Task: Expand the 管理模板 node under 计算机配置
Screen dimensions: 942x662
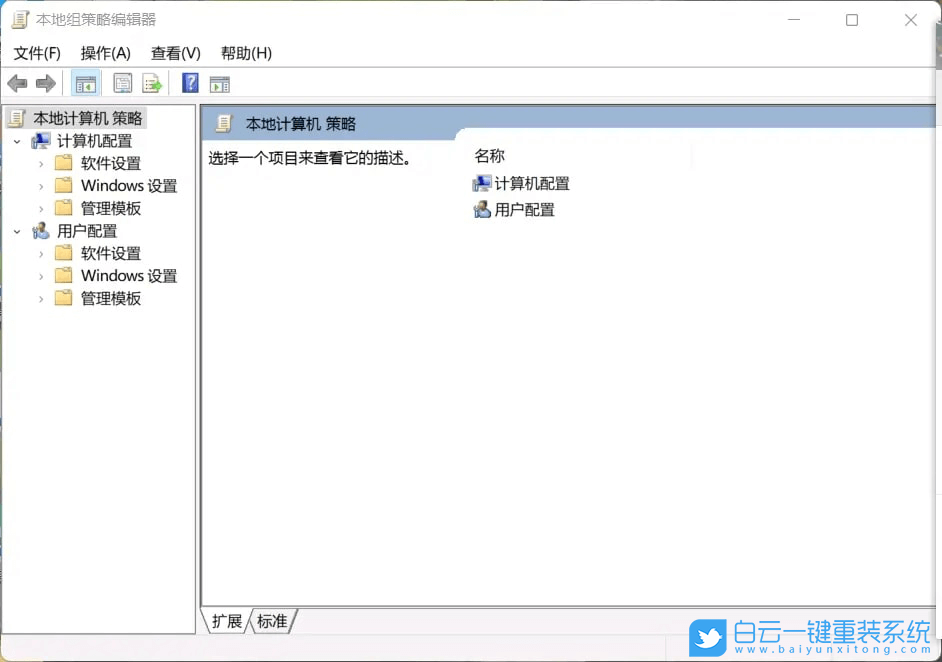Action: click(x=40, y=208)
